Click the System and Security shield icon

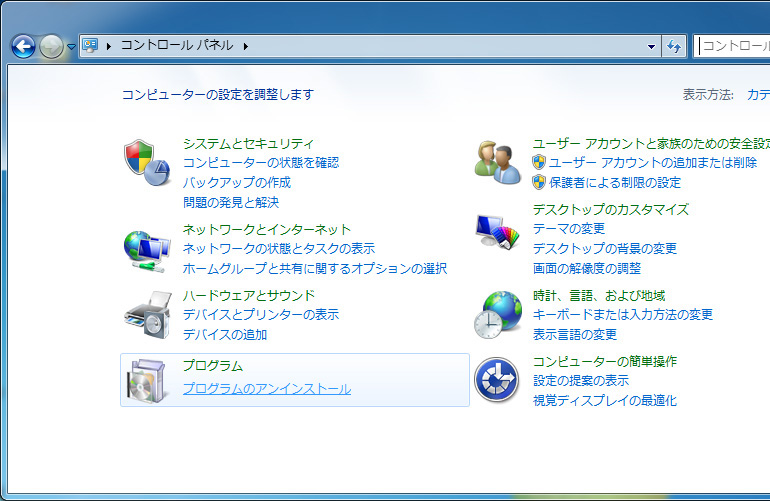pyautogui.click(x=147, y=163)
